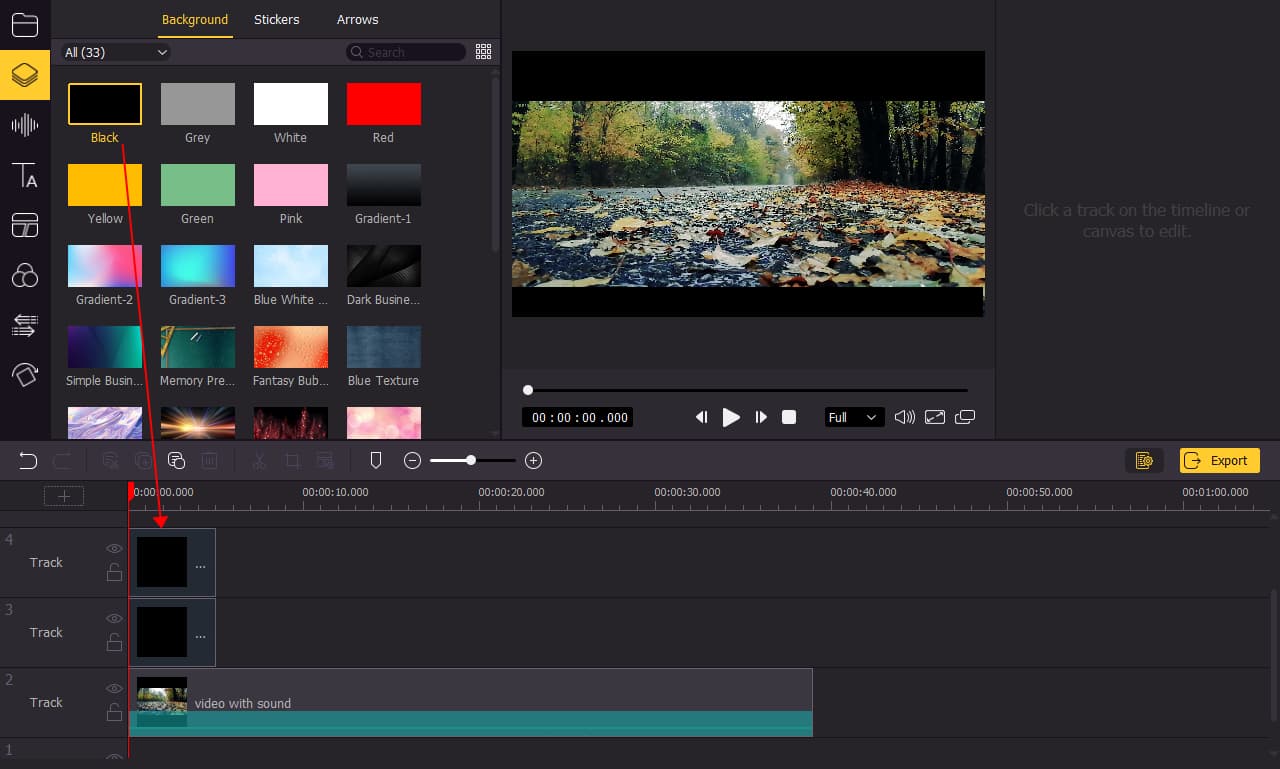Select the Red background swatch
This screenshot has height=769, width=1280.
coord(383,103)
